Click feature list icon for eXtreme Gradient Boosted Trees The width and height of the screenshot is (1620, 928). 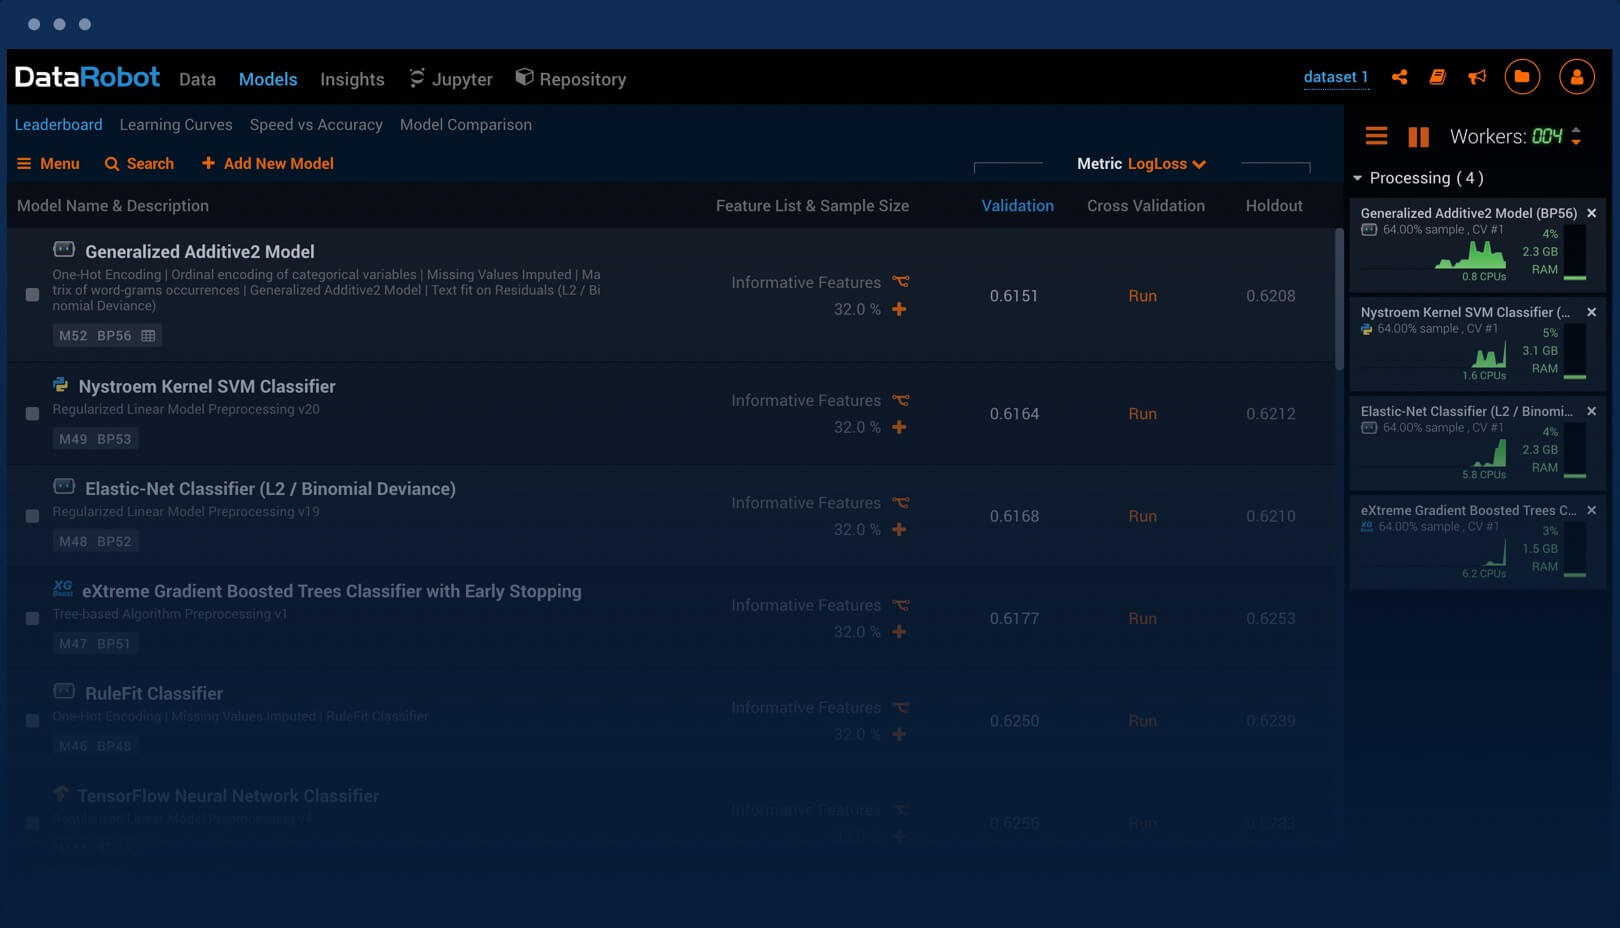901,605
